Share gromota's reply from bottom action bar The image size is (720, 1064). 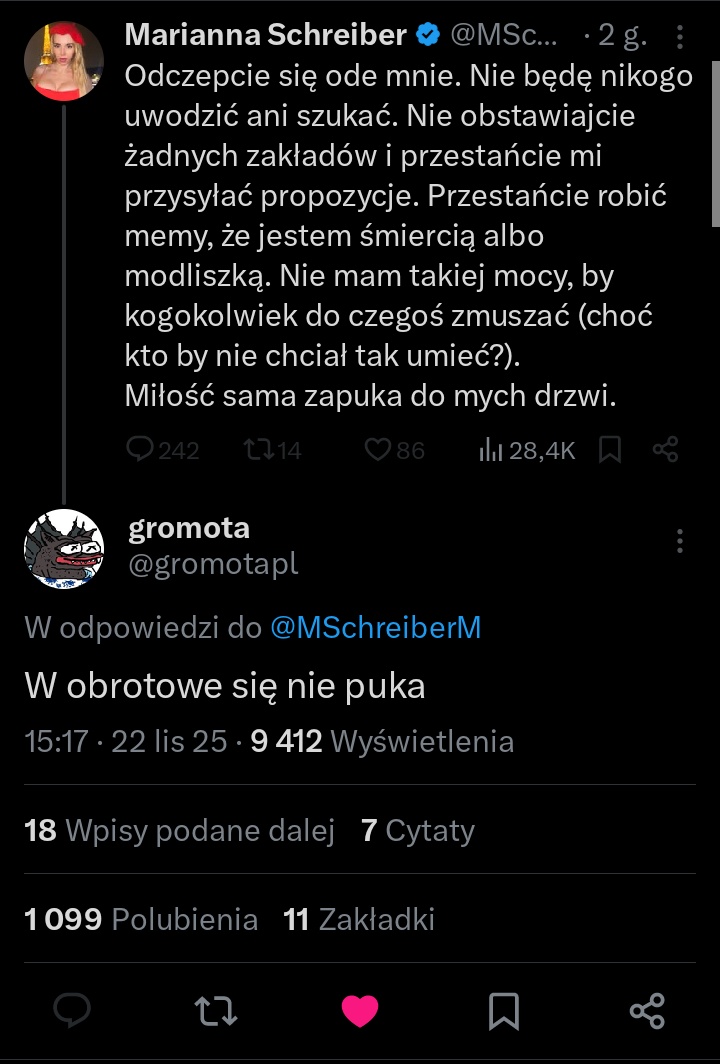coord(648,1011)
